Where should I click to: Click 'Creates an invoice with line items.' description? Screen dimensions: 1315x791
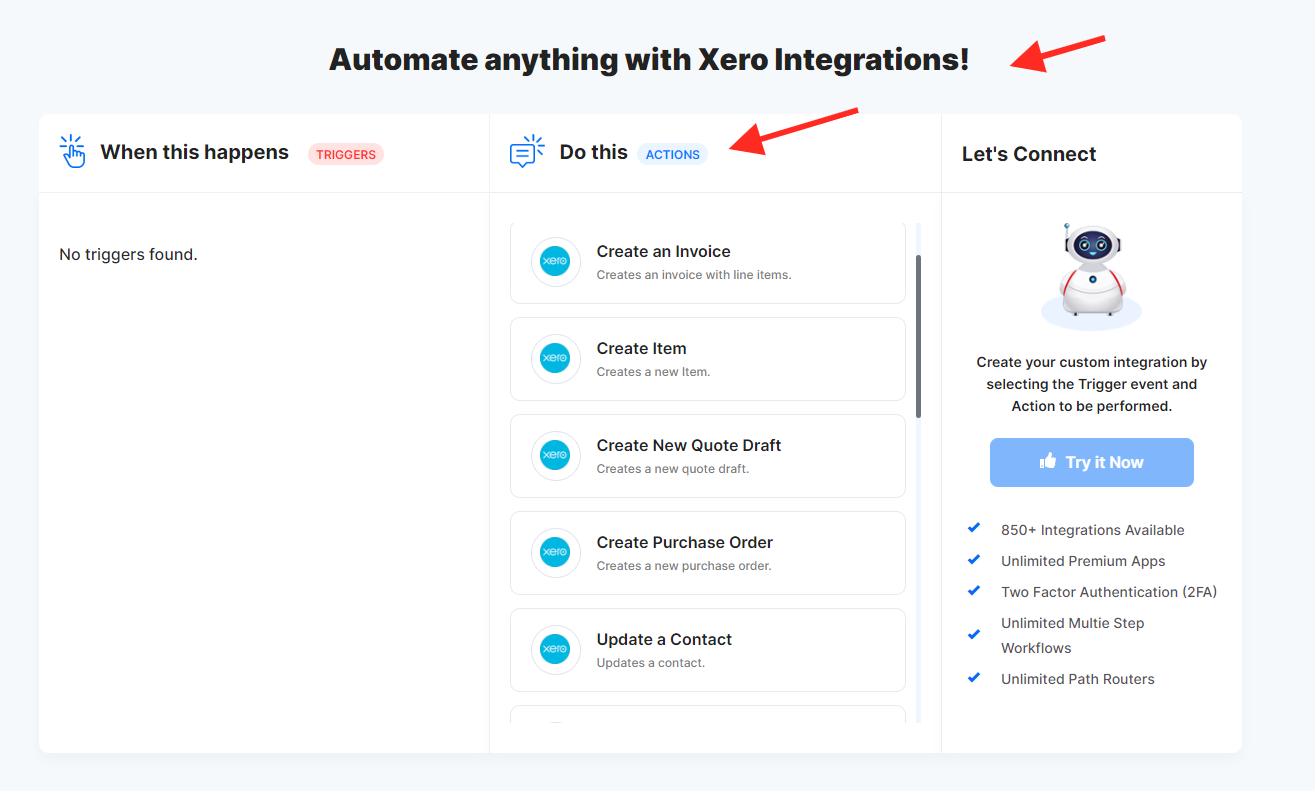pyautogui.click(x=694, y=275)
